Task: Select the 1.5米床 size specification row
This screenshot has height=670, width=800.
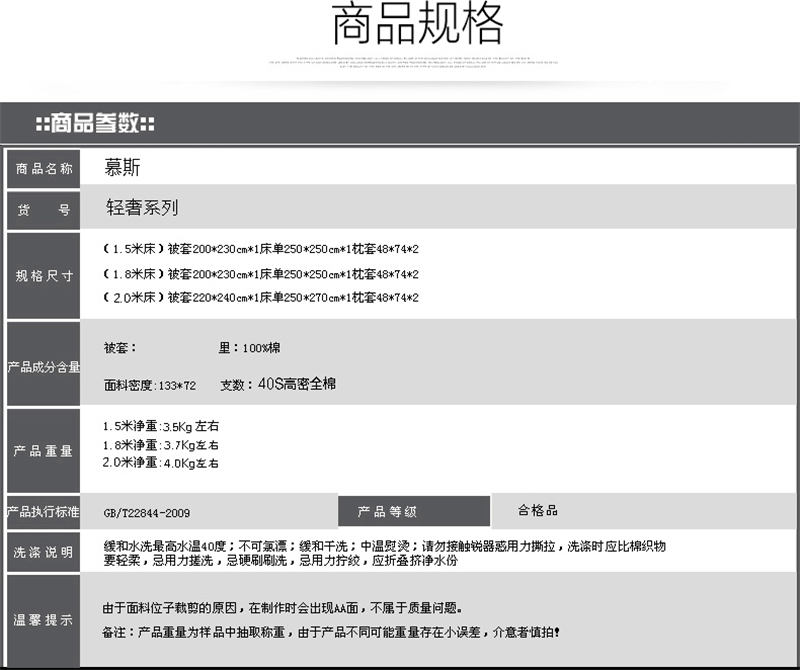Action: point(261,247)
